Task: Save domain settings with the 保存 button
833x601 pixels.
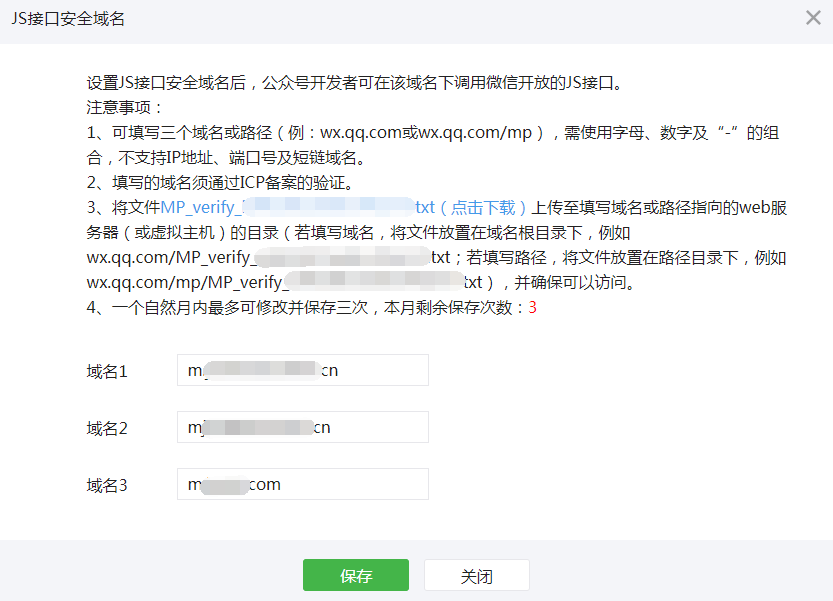Action: (355, 575)
